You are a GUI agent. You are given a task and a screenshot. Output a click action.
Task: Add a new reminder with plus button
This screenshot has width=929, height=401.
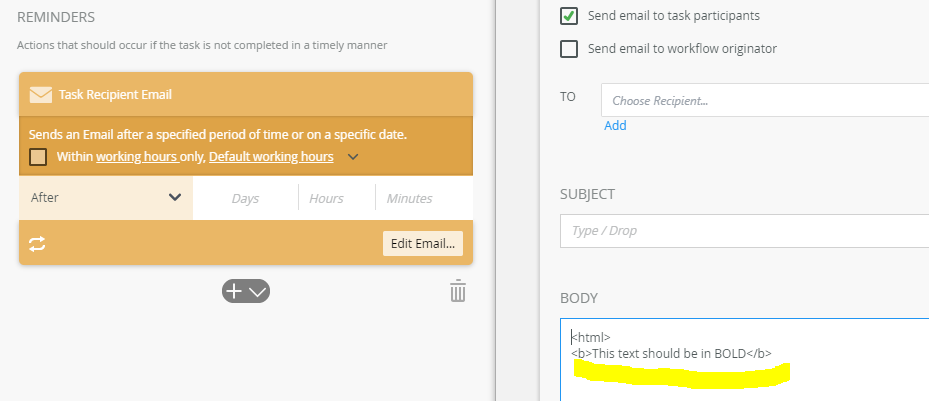tap(235, 291)
